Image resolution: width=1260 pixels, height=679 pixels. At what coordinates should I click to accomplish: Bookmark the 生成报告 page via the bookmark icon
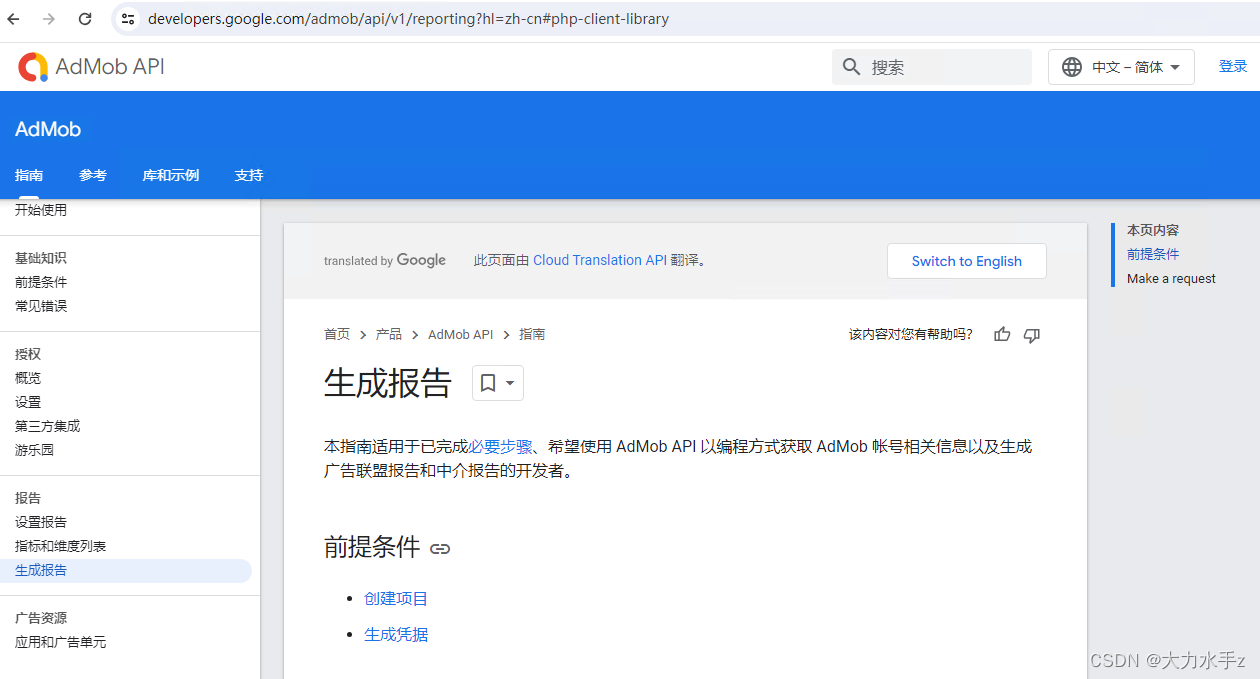point(489,383)
